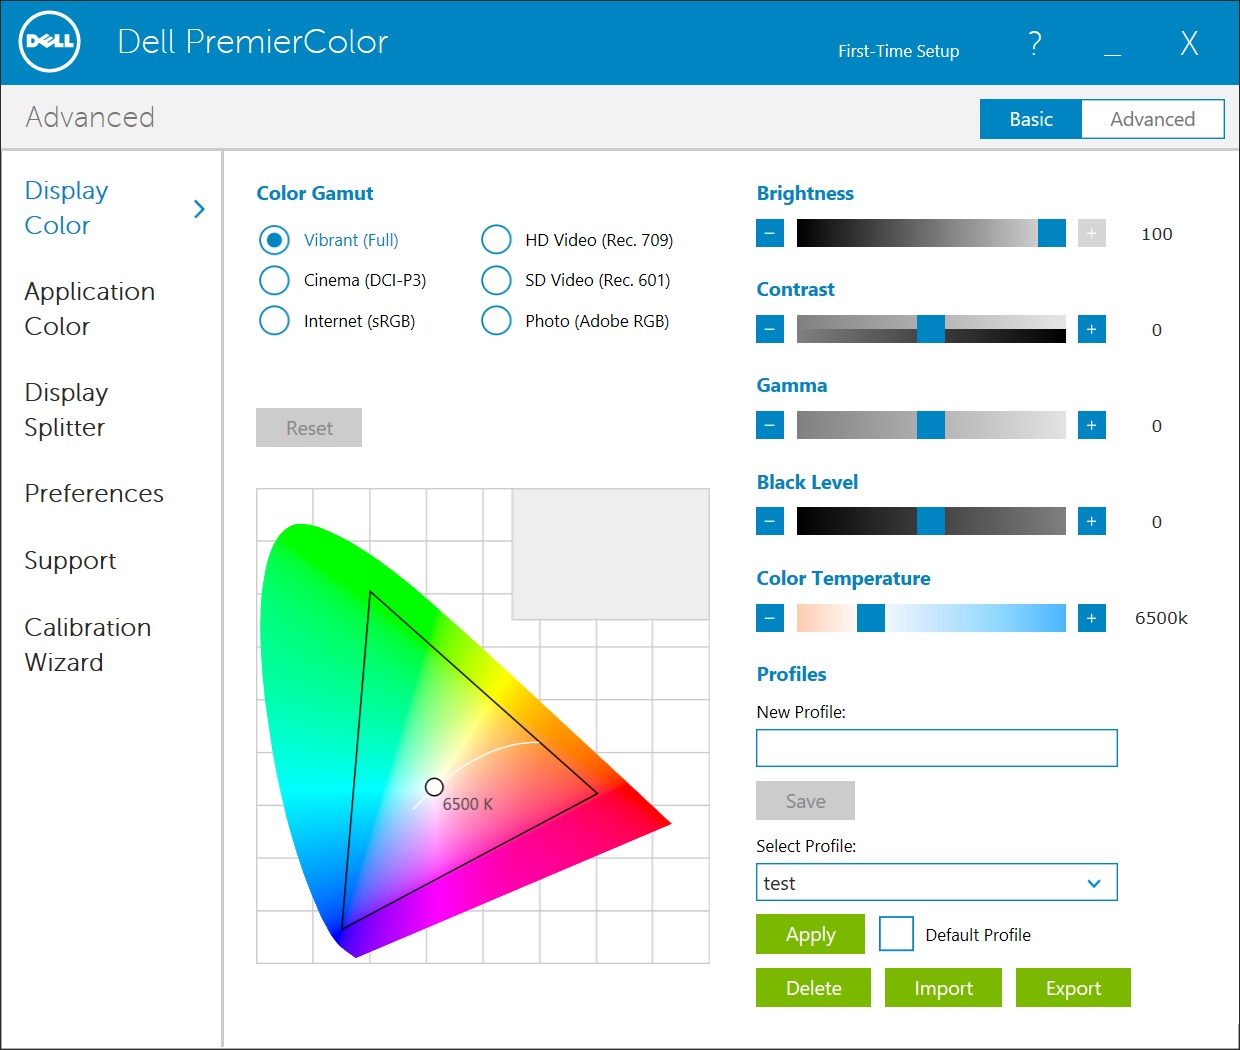Screen dimensions: 1240x1050
Task: Raise Color Temperature with plus icon
Action: pos(1091,618)
